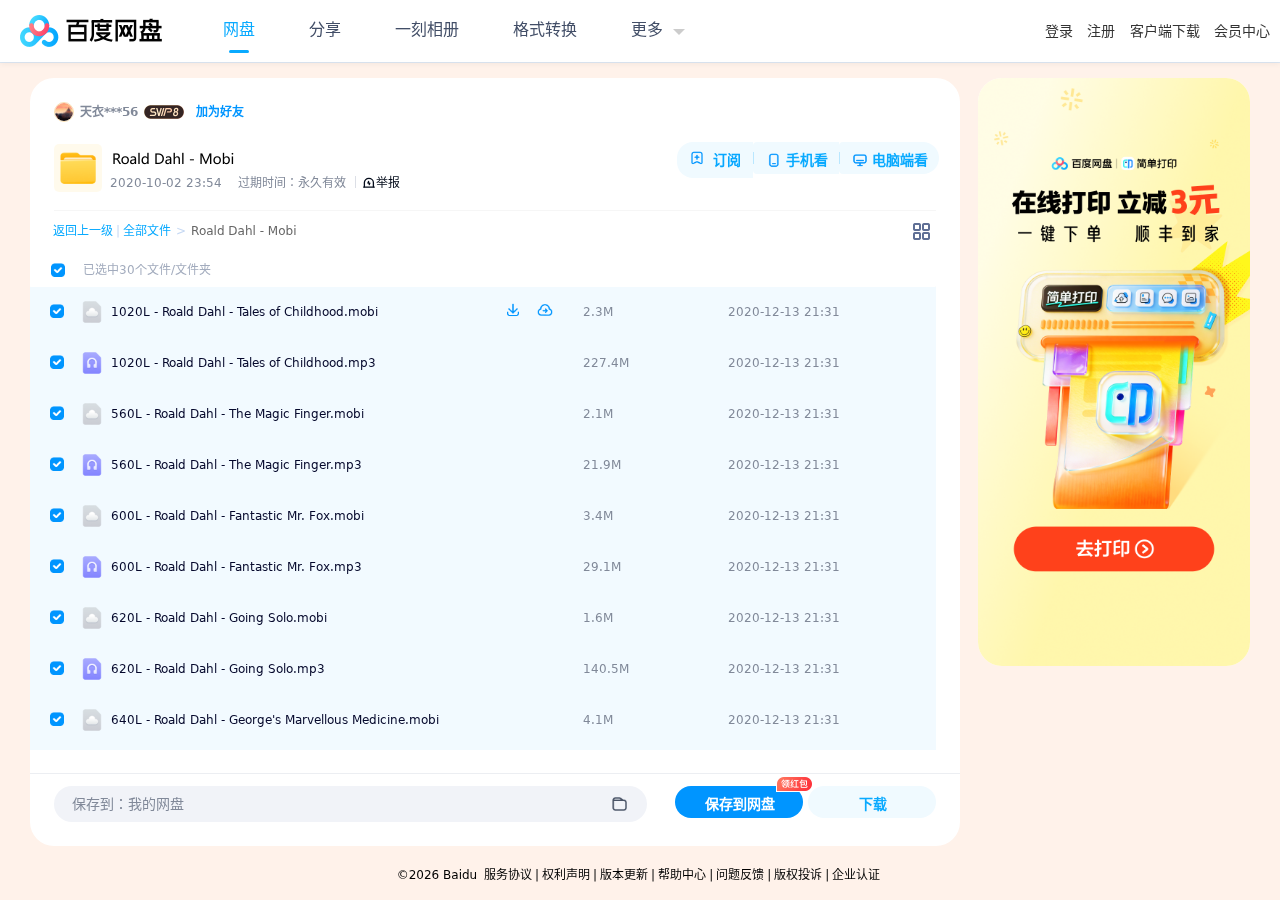The image size is (1280, 900).
Task: Open 问题反馈 footer link
Action: pos(740,875)
